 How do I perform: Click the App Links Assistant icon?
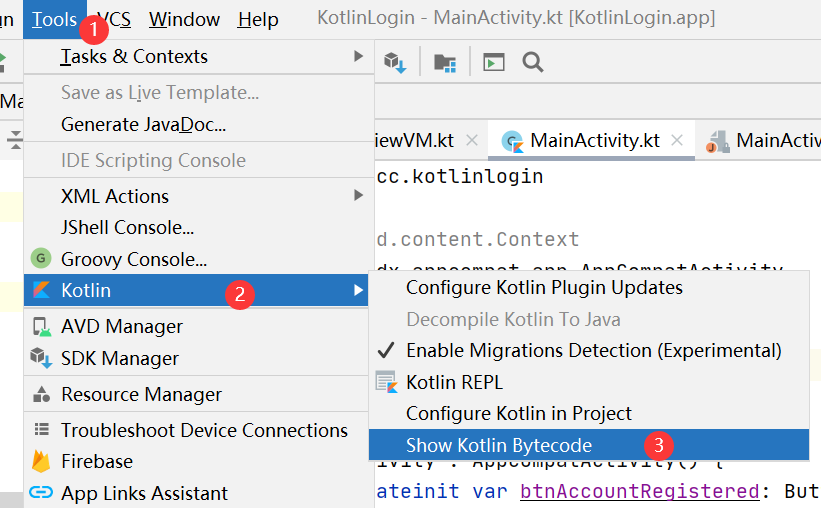(x=41, y=493)
